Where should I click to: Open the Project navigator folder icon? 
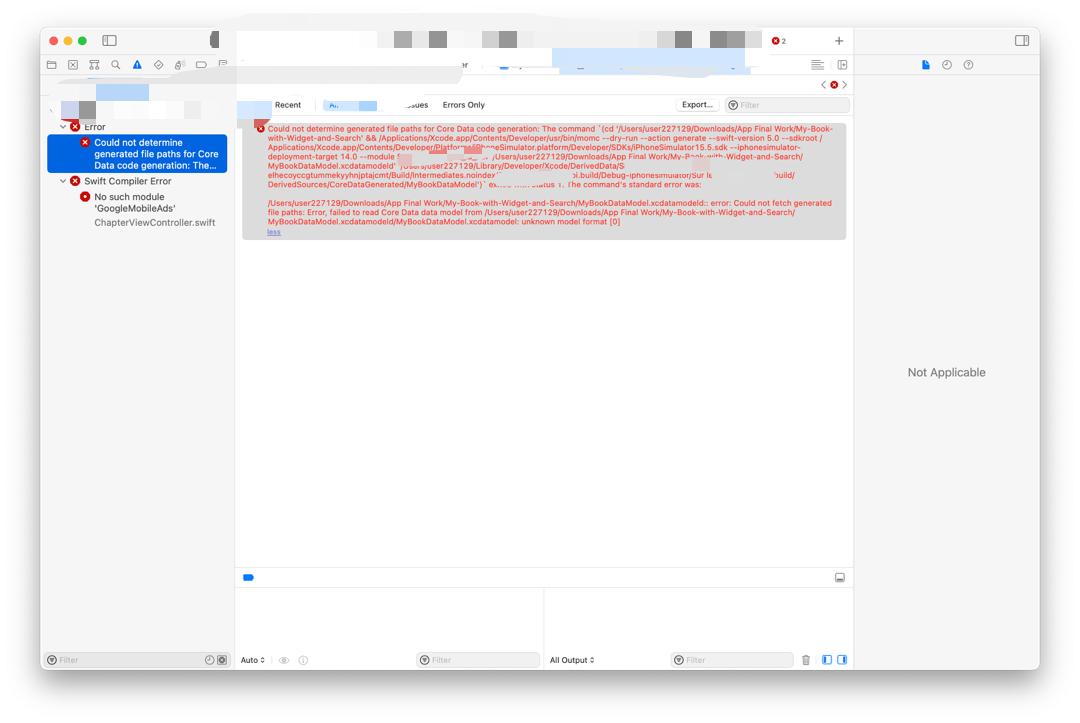pos(52,65)
